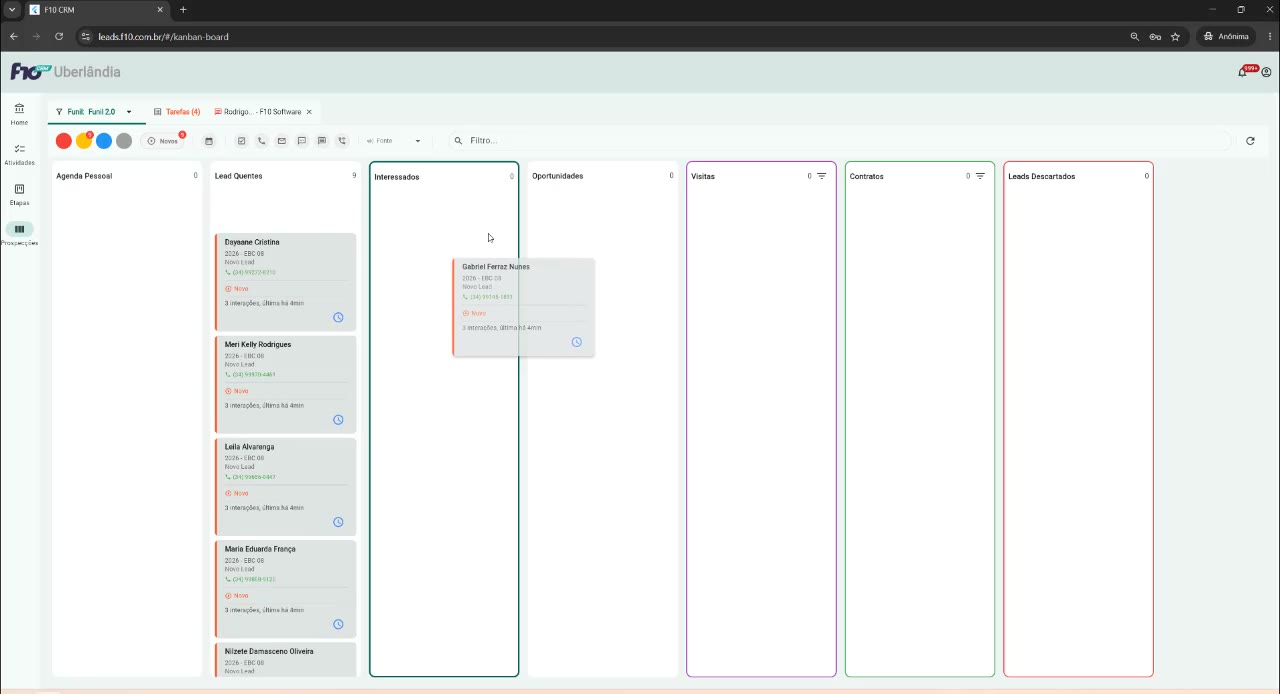Click the filled message filter icon
Viewport: 1280px width, 694px height.
[x=321, y=141]
